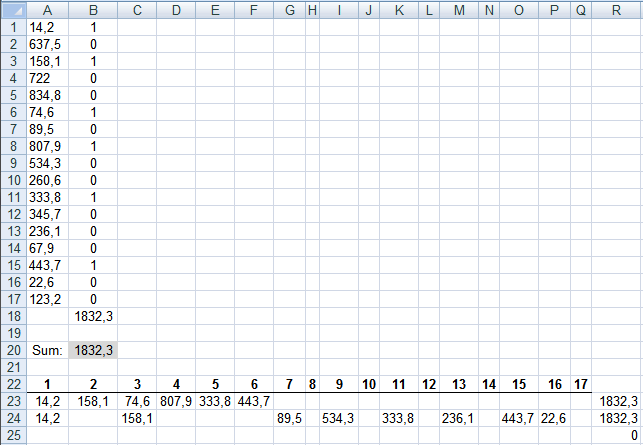The width and height of the screenshot is (643, 445).
Task: Select column A header
Action: (48, 10)
